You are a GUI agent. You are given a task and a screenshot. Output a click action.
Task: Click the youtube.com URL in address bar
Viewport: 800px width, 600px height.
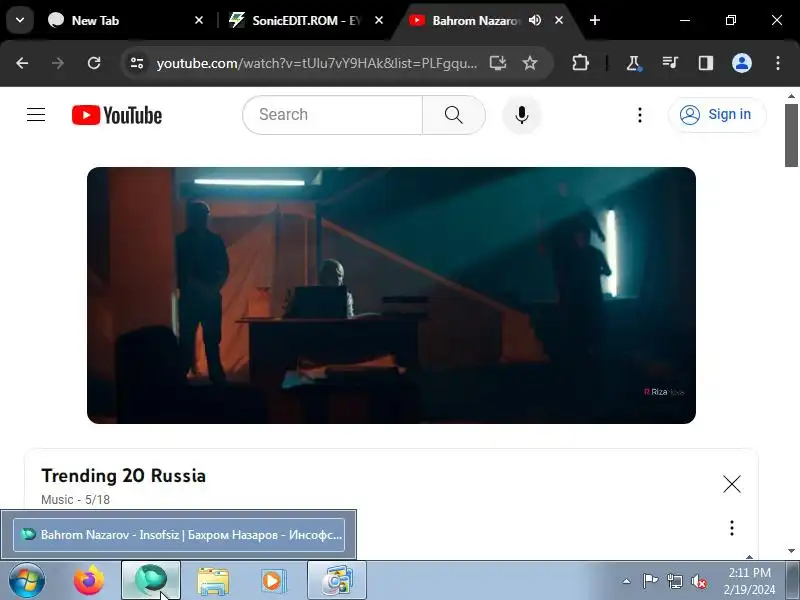(x=317, y=63)
